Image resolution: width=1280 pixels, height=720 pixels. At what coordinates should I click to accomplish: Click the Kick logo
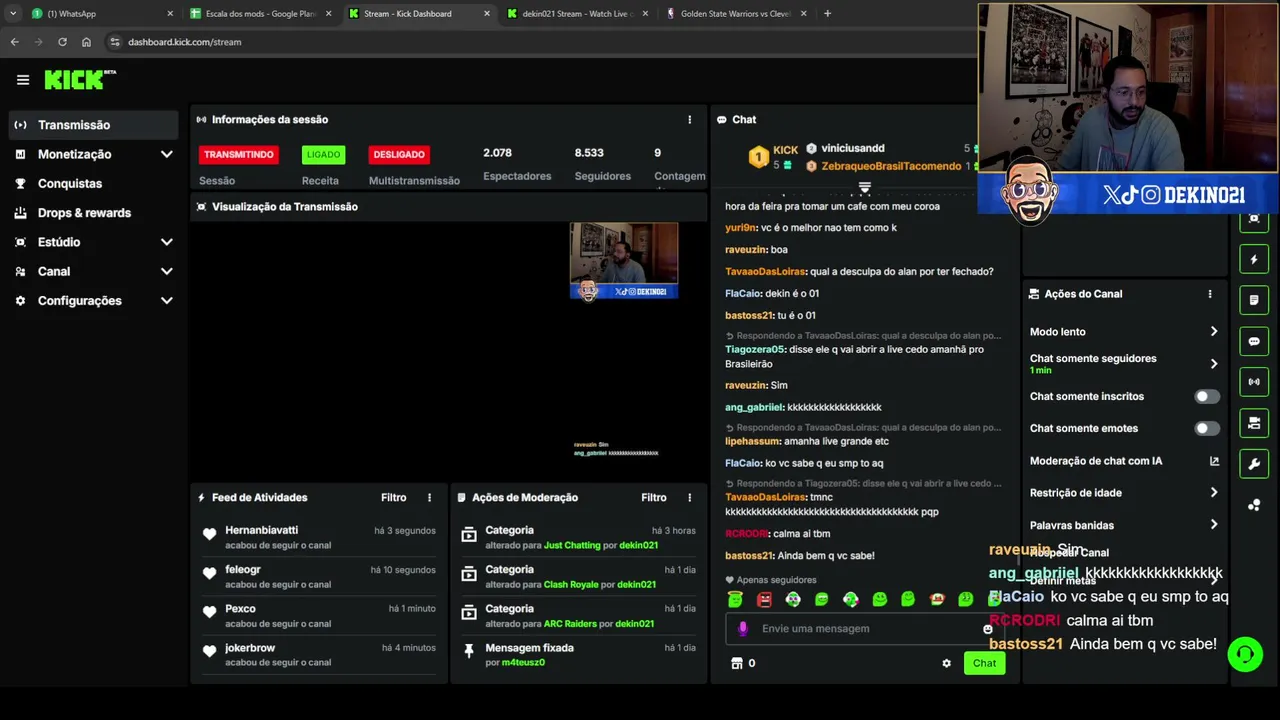pyautogui.click(x=80, y=80)
